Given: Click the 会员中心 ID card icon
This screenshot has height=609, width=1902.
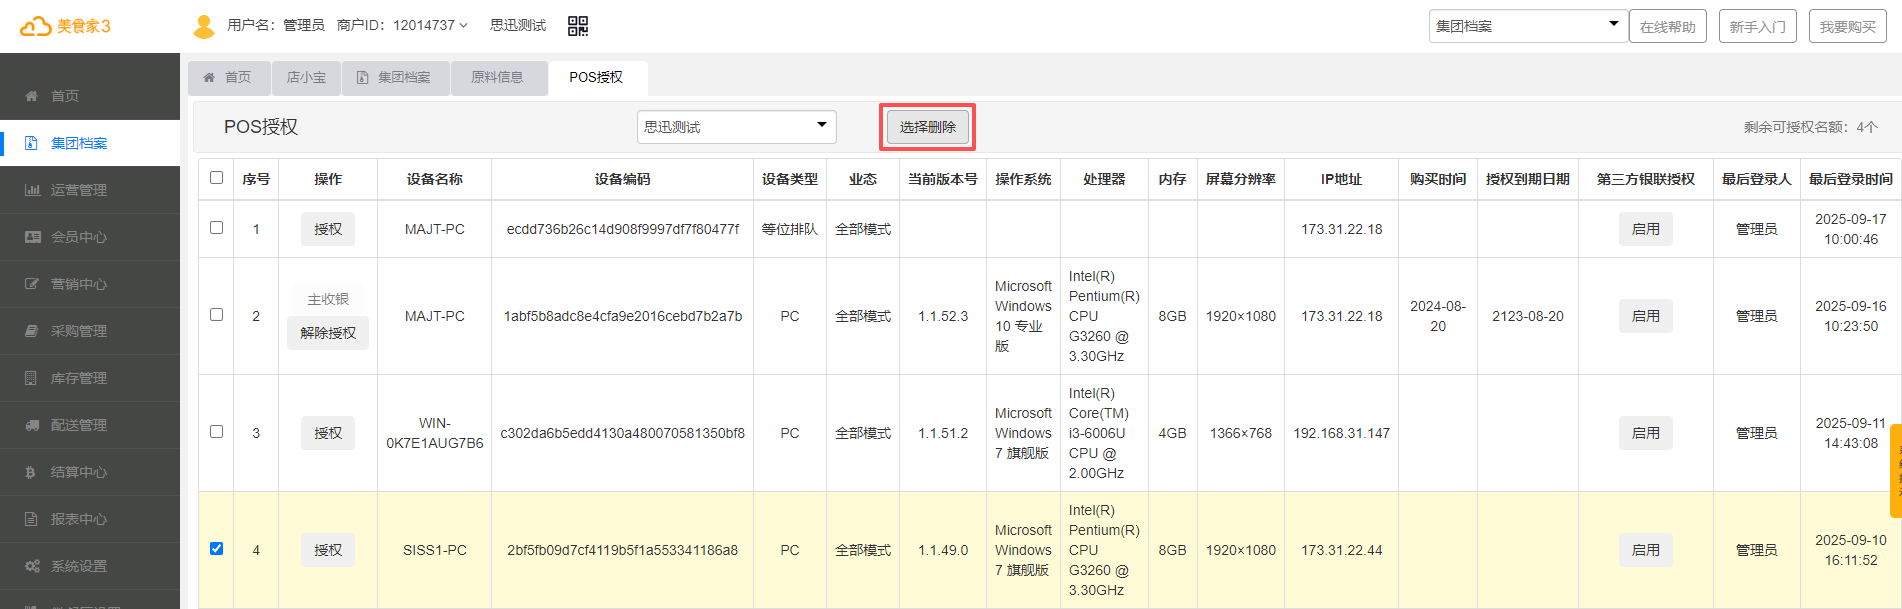Looking at the screenshot, I should 32,237.
